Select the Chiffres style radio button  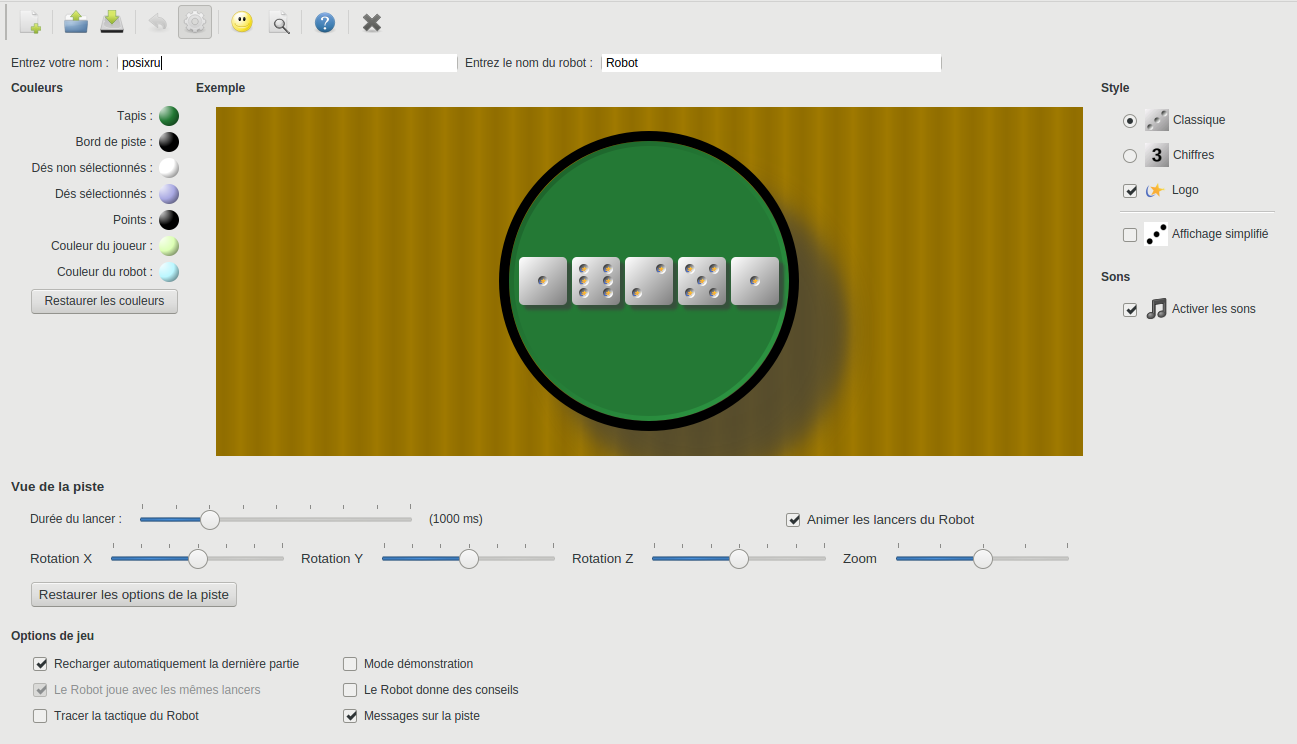1130,155
